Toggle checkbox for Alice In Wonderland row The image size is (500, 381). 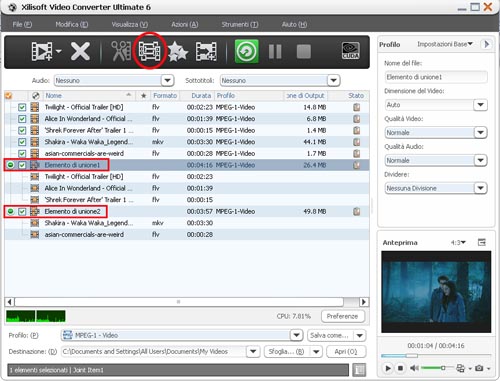pos(22,119)
